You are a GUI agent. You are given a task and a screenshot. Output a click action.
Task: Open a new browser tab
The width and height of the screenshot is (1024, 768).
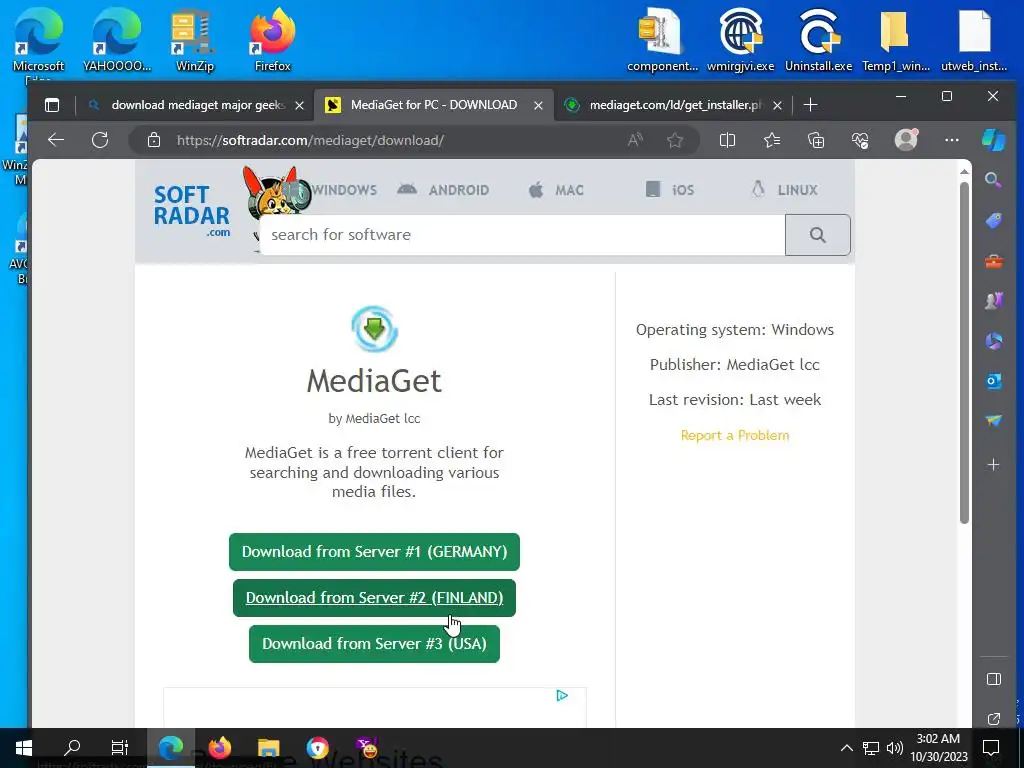pyautogui.click(x=810, y=105)
